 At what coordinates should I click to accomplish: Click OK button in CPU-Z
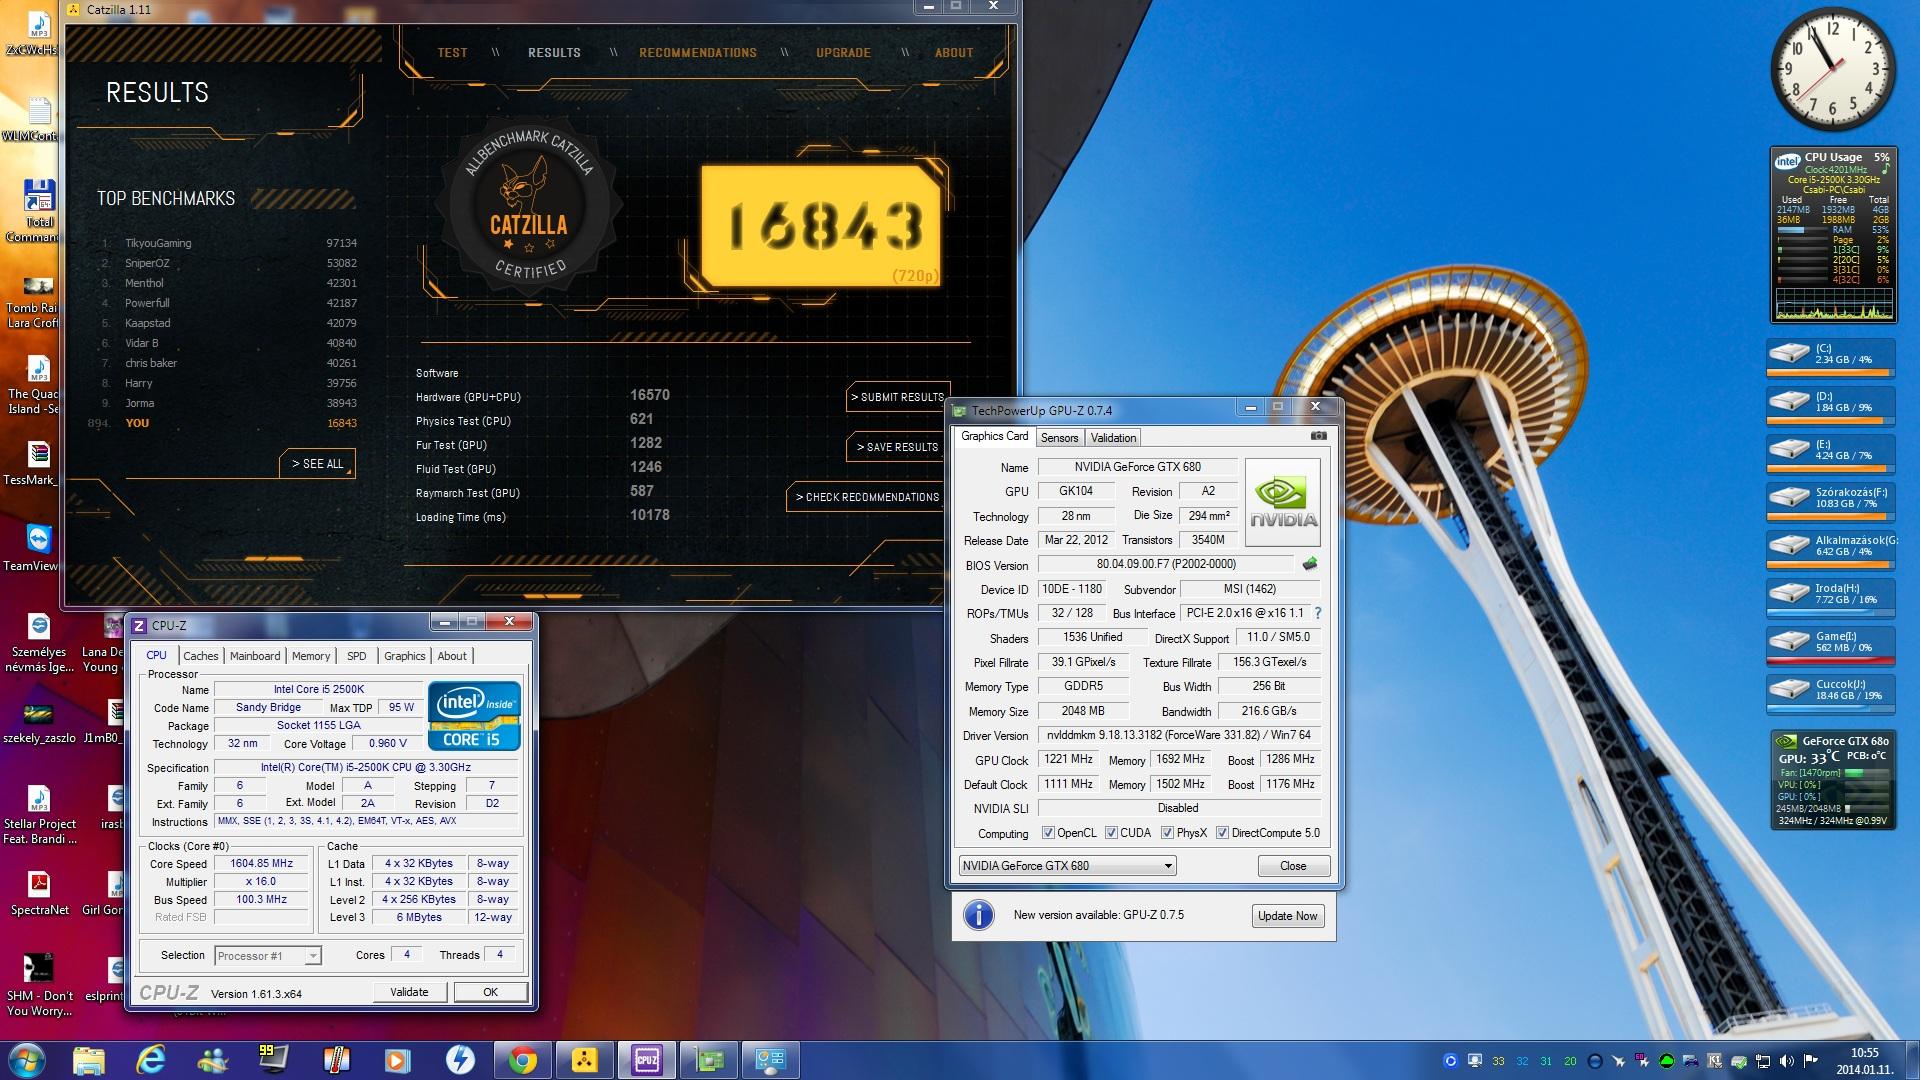point(490,992)
